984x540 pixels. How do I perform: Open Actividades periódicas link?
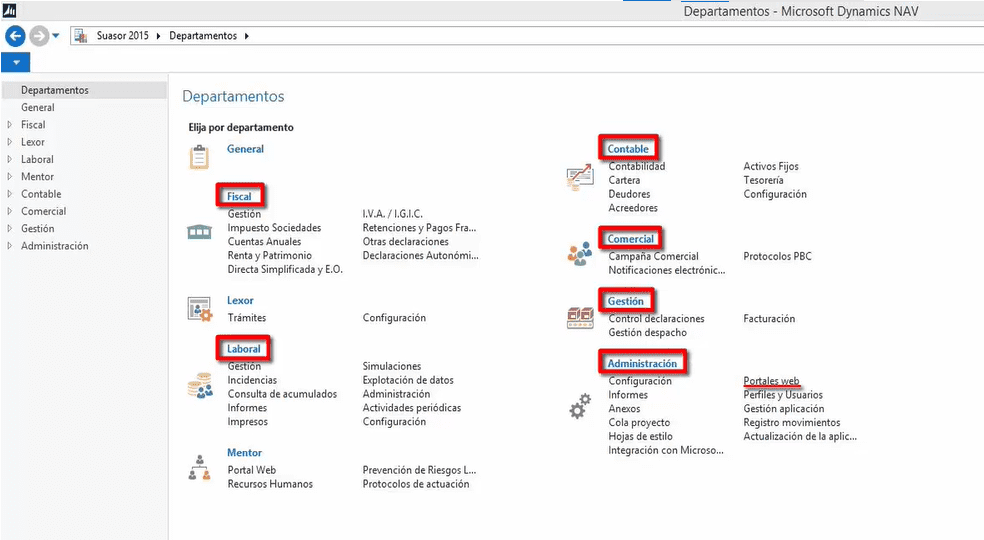pyautogui.click(x=412, y=408)
